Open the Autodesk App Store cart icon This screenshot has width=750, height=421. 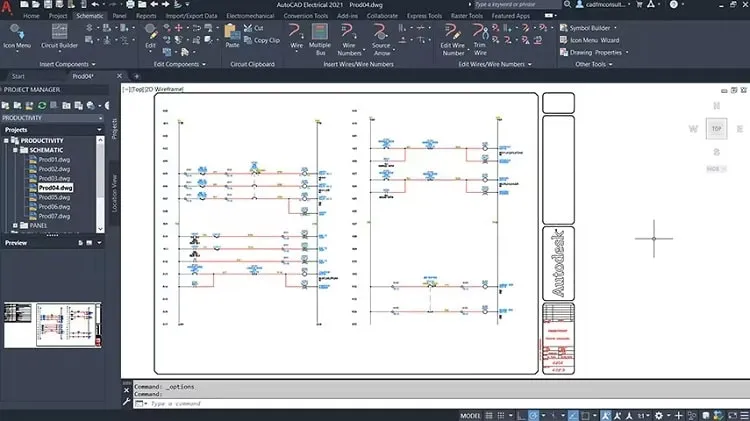(639, 4)
